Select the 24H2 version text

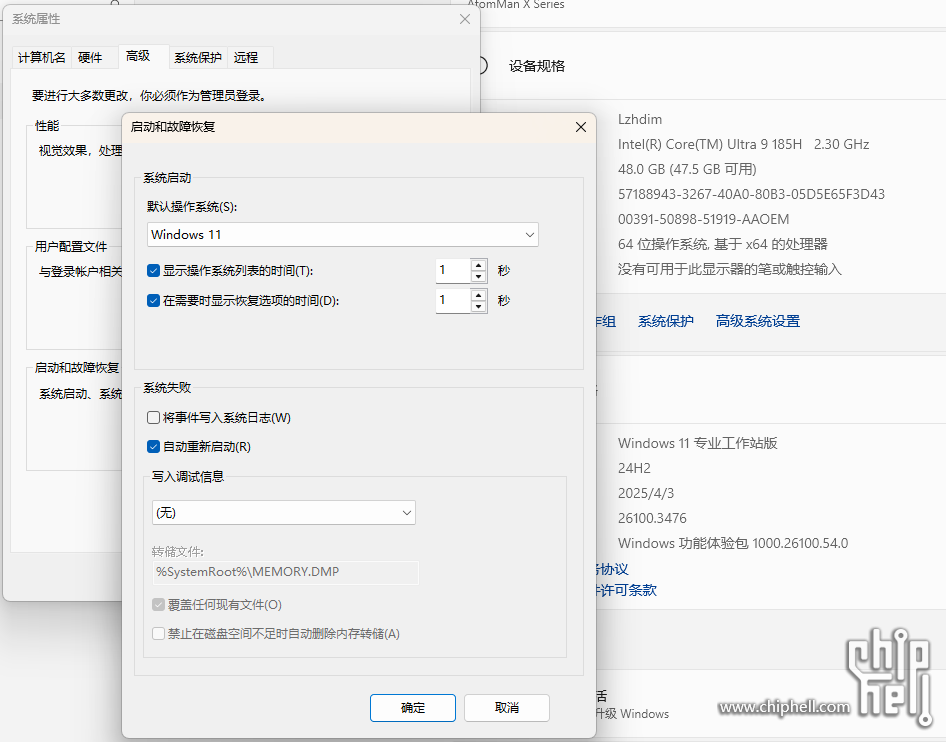[634, 468]
